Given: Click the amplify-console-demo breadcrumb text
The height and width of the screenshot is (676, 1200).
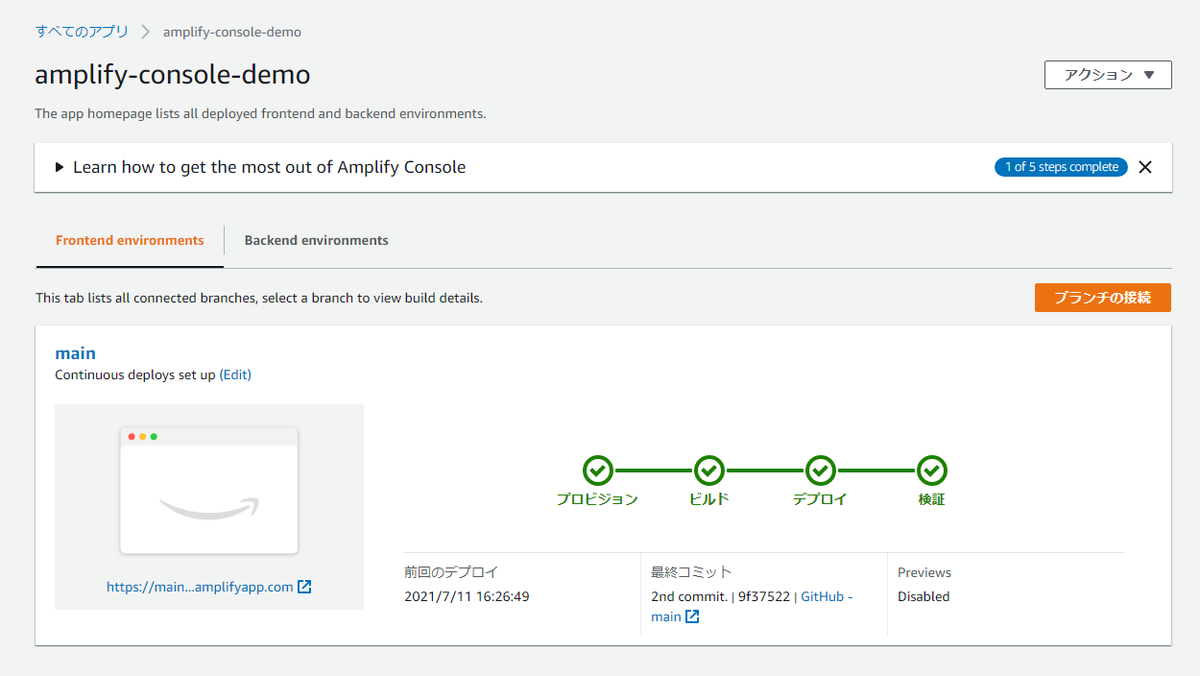Looking at the screenshot, I should (232, 32).
